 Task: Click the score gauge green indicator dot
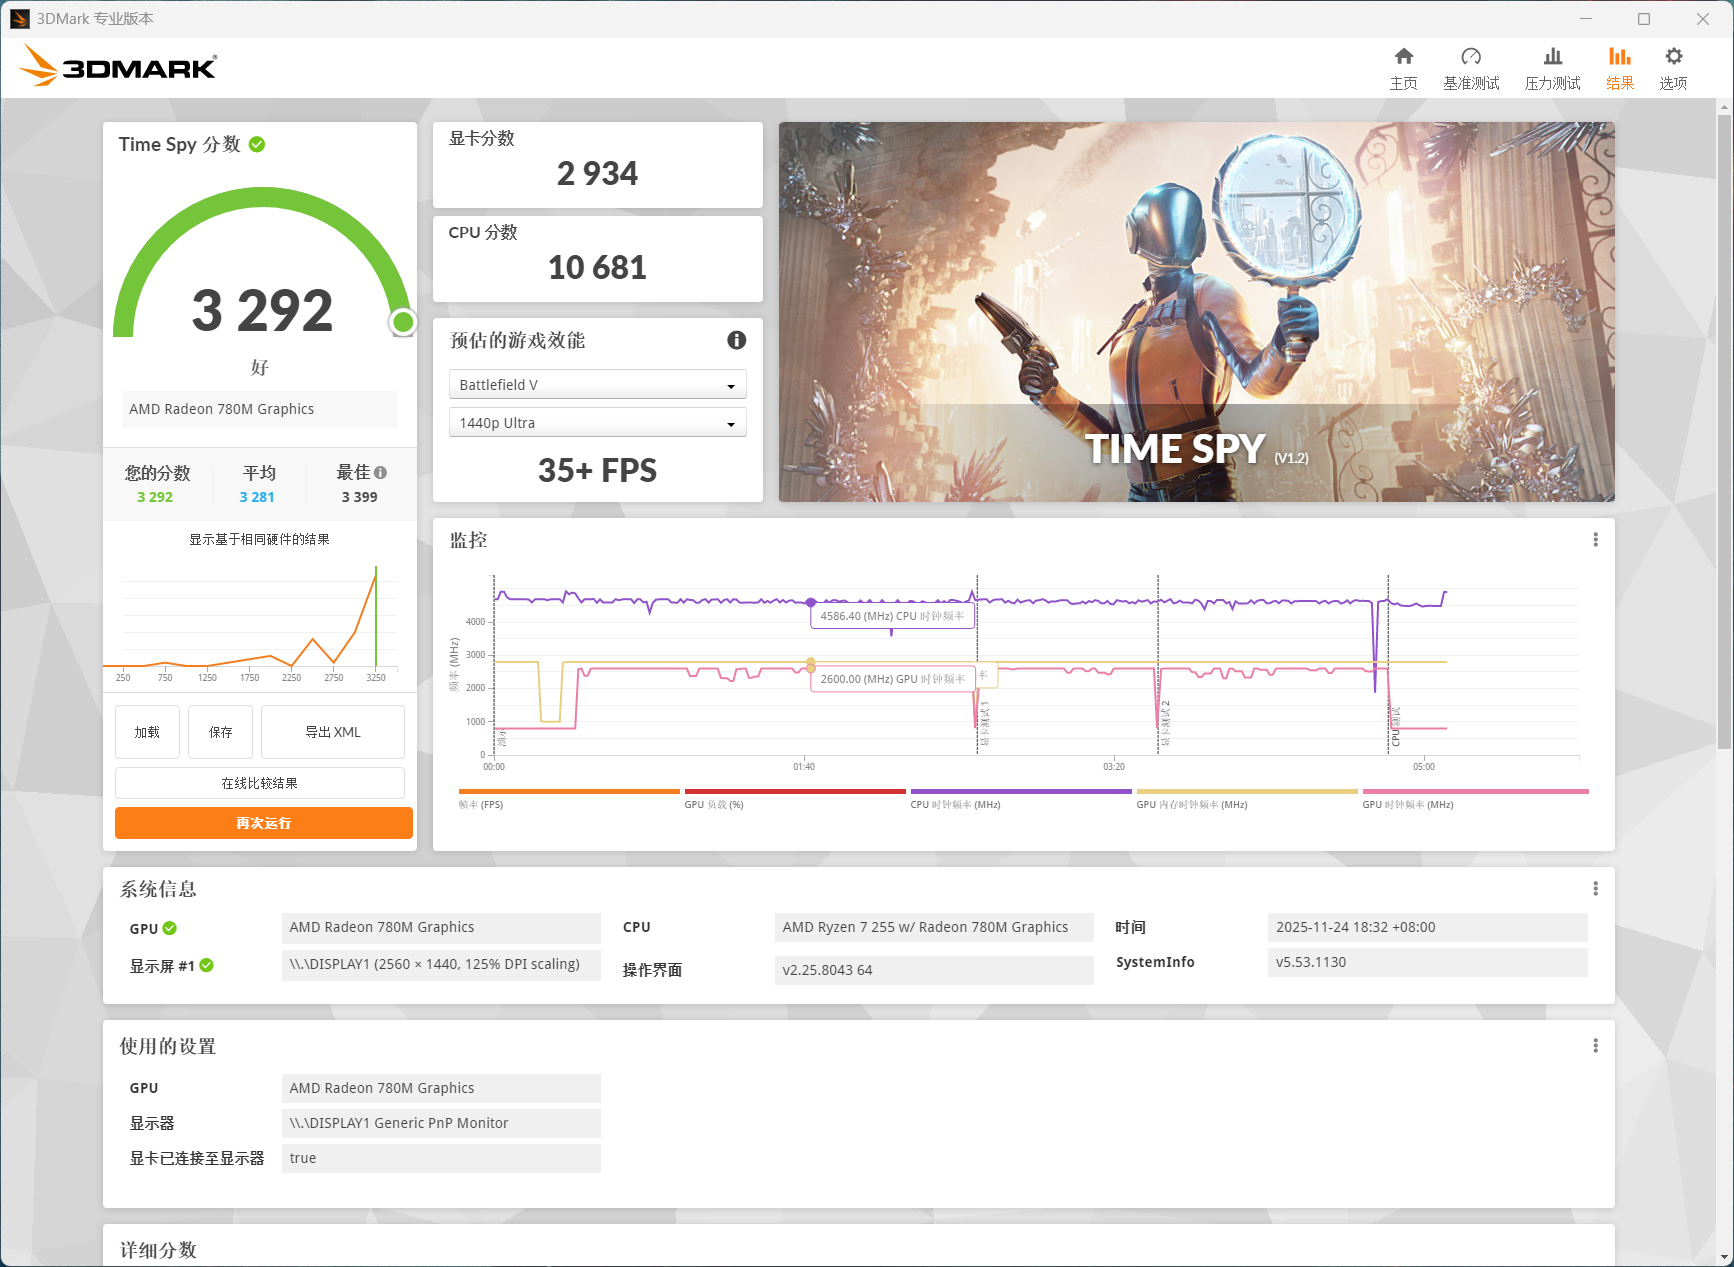pyautogui.click(x=403, y=322)
